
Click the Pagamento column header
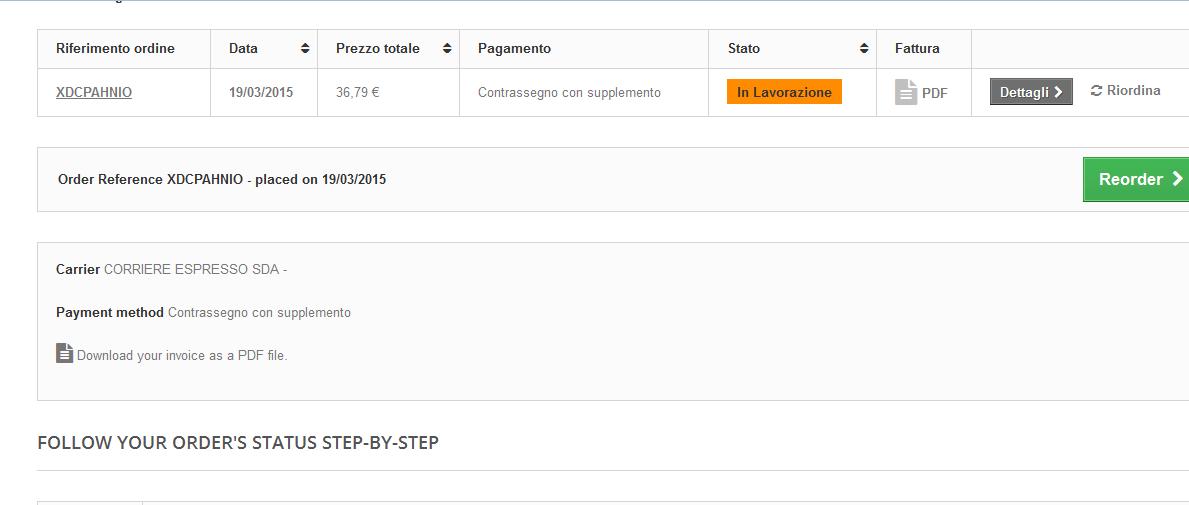pyautogui.click(x=514, y=48)
